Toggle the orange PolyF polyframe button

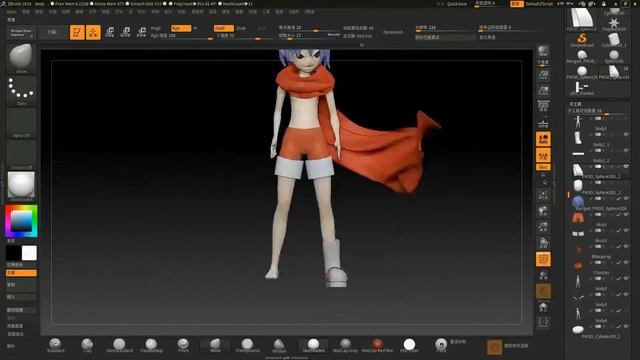(x=543, y=259)
